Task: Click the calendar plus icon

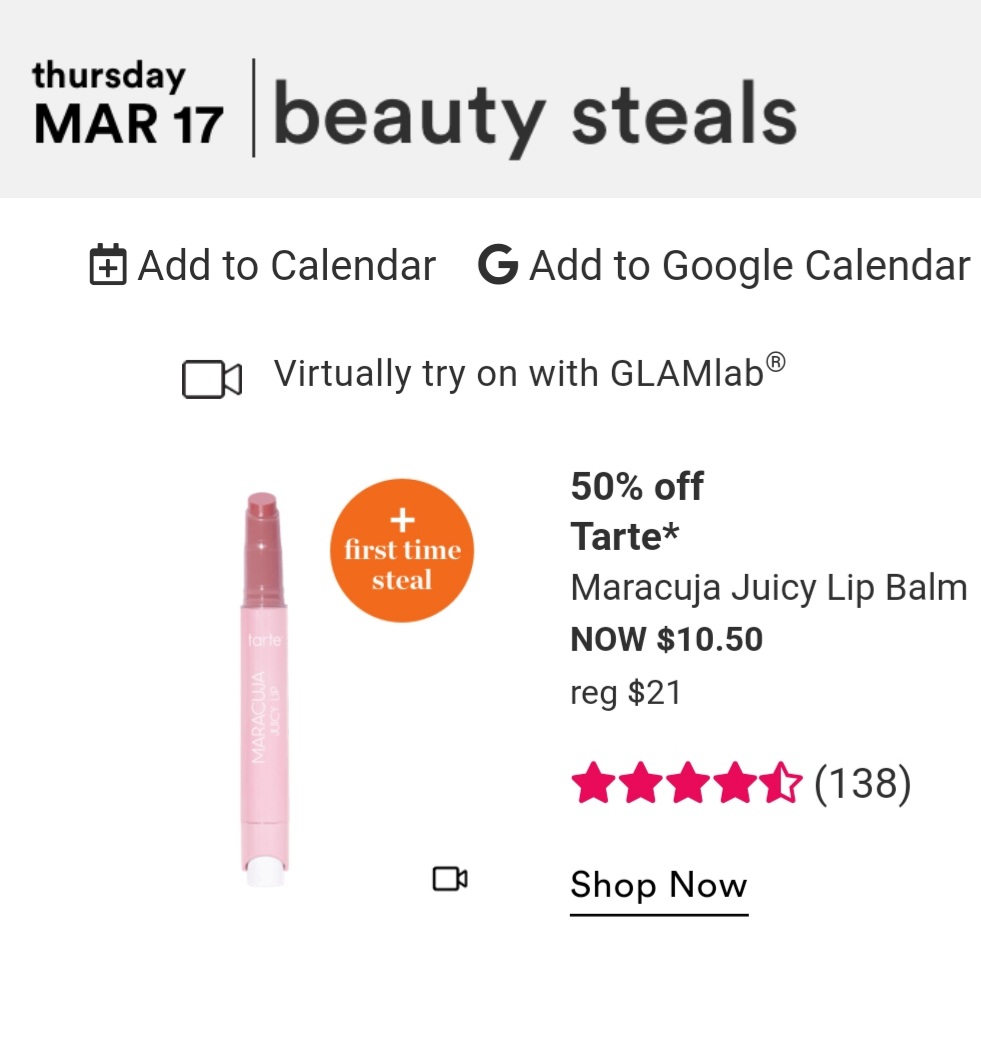Action: [x=108, y=266]
